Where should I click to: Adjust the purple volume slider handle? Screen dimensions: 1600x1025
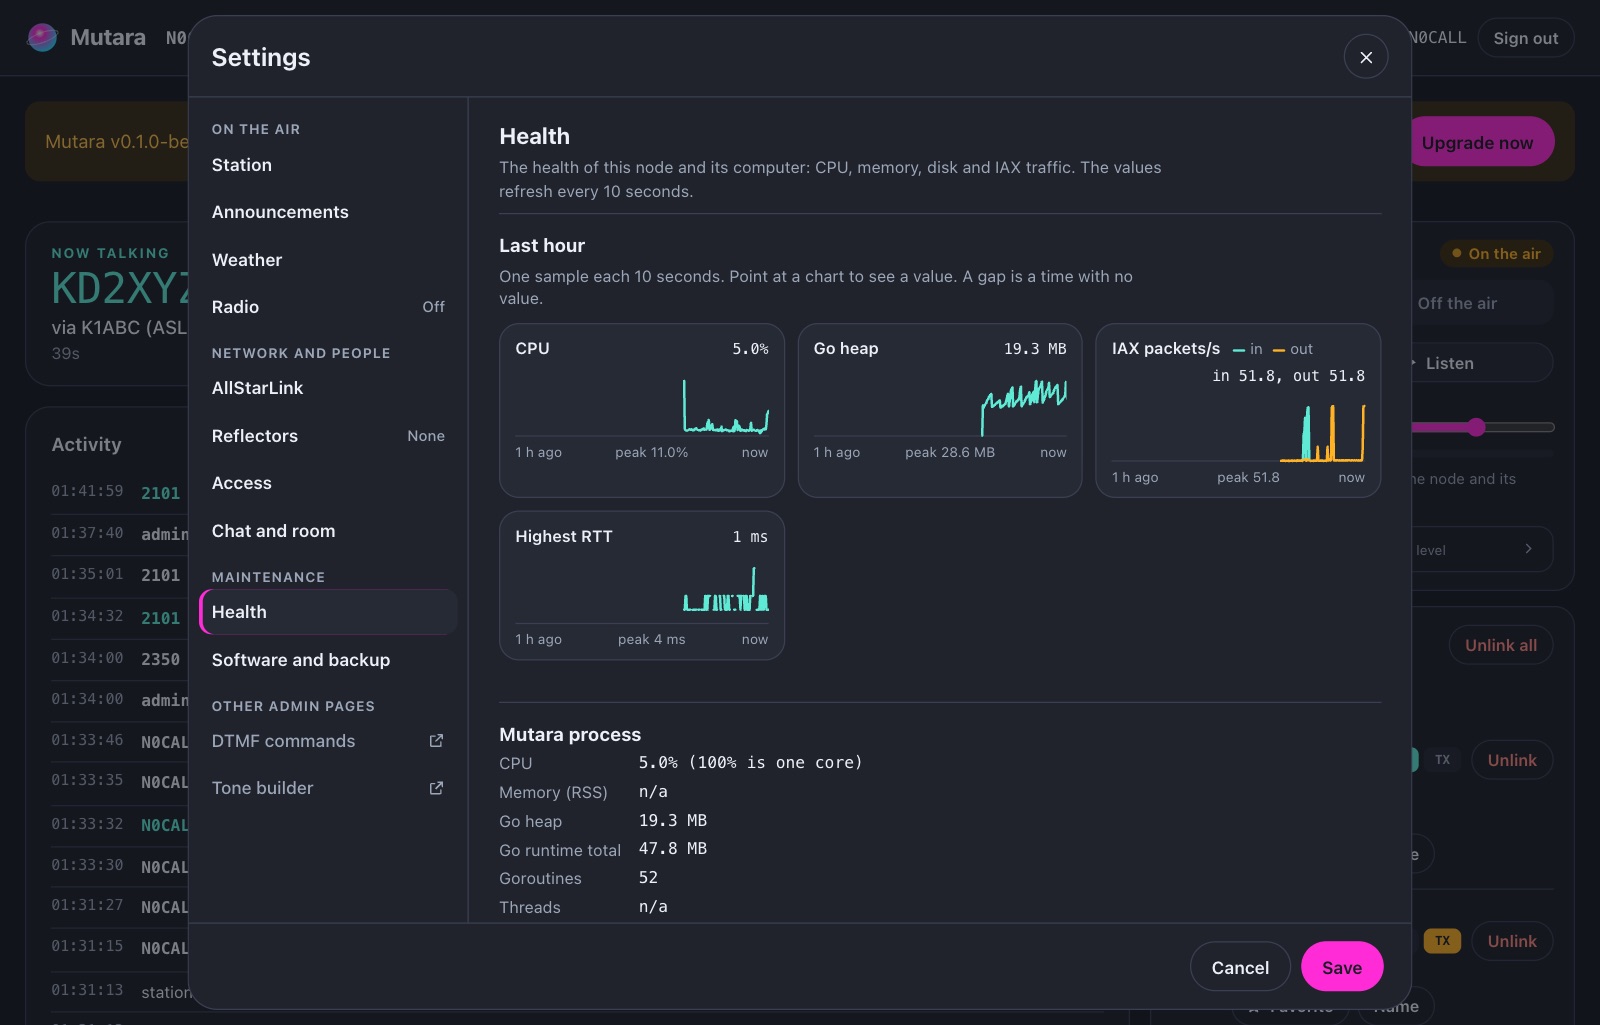click(1476, 427)
